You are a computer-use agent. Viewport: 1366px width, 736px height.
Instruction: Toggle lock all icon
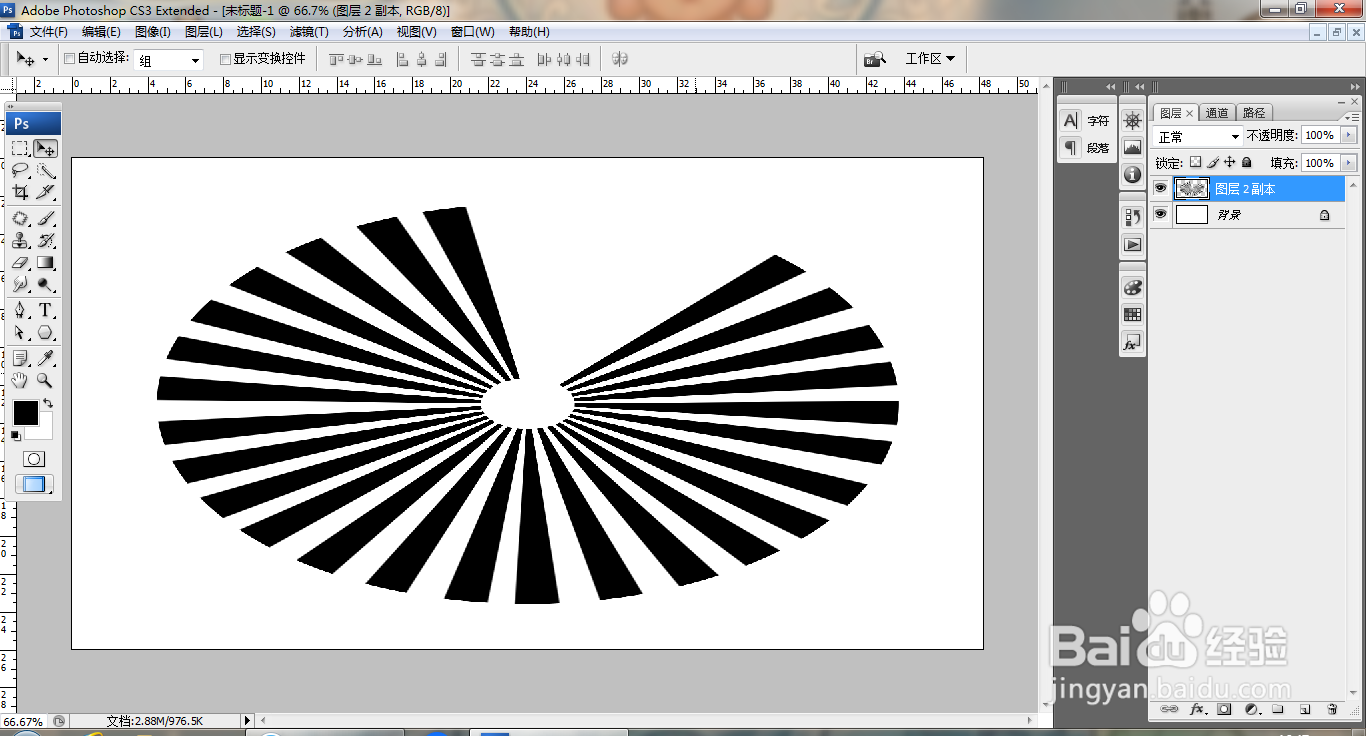pyautogui.click(x=1246, y=162)
